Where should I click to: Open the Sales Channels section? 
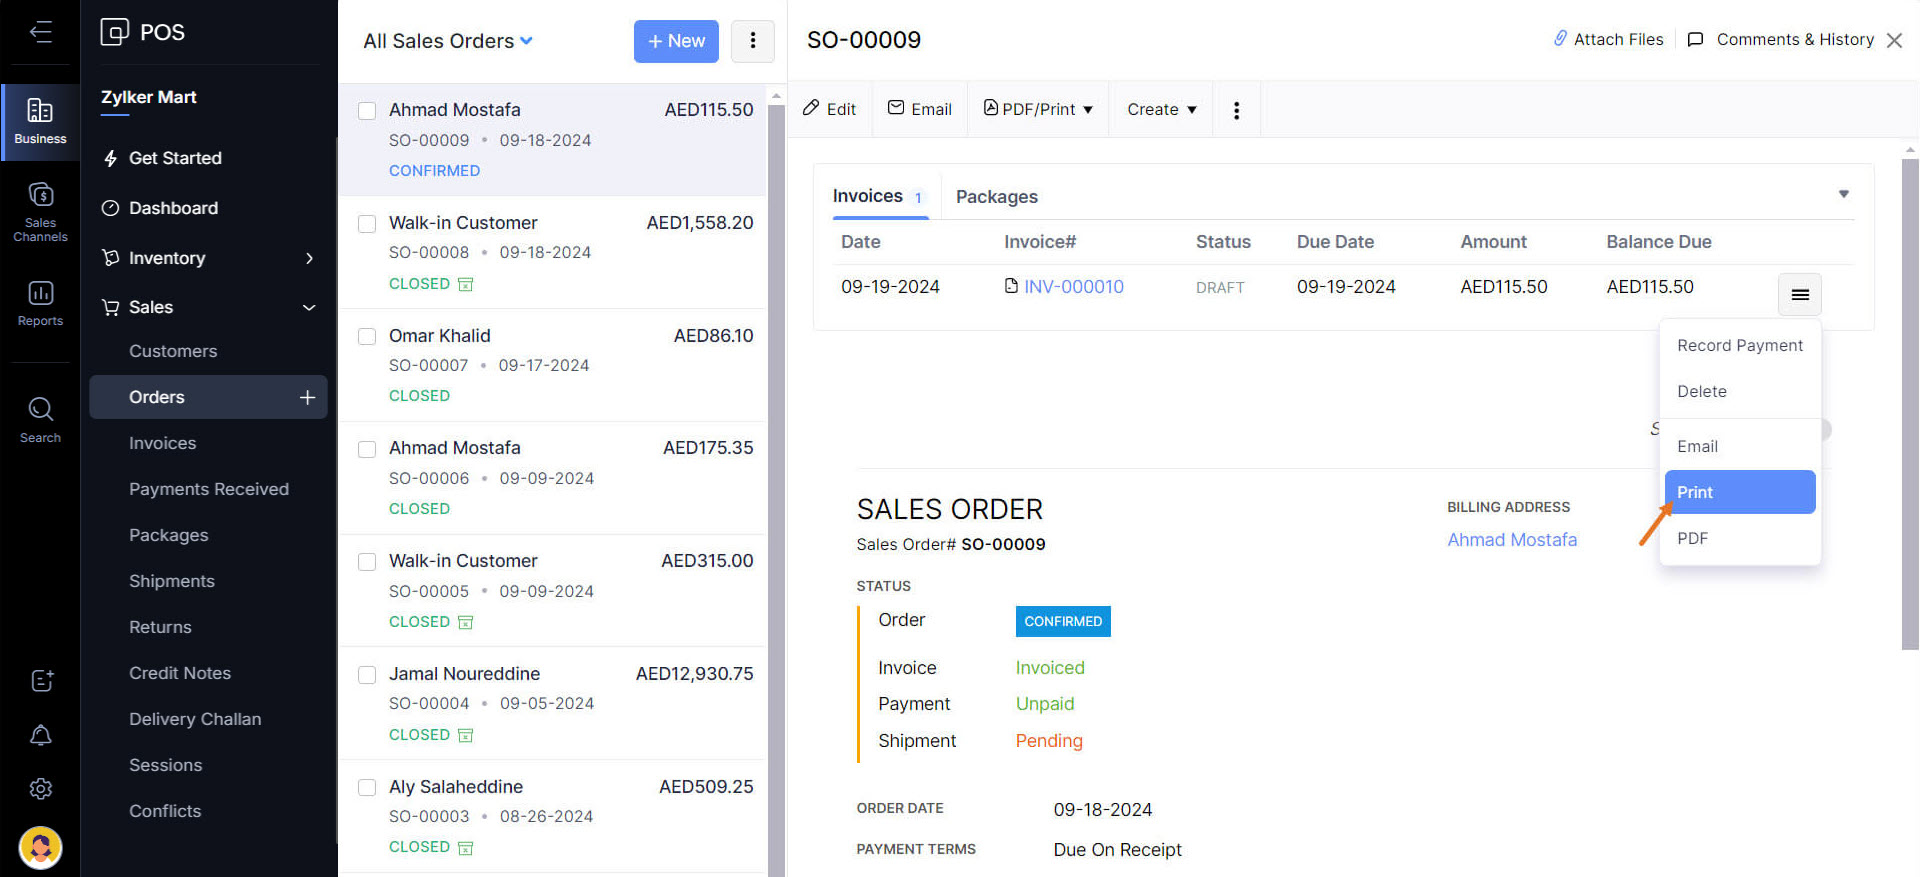click(x=40, y=211)
